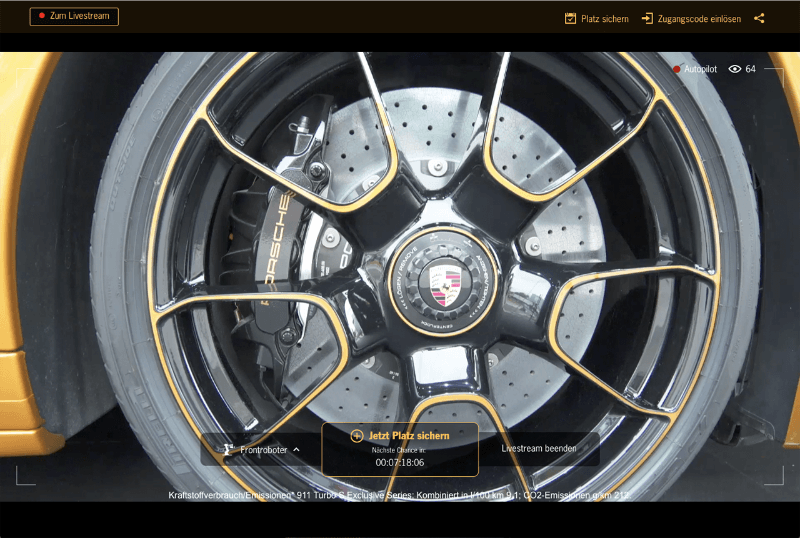Click the eye viewers icon
Image resolution: width=800 pixels, height=538 pixels.
(x=735, y=69)
